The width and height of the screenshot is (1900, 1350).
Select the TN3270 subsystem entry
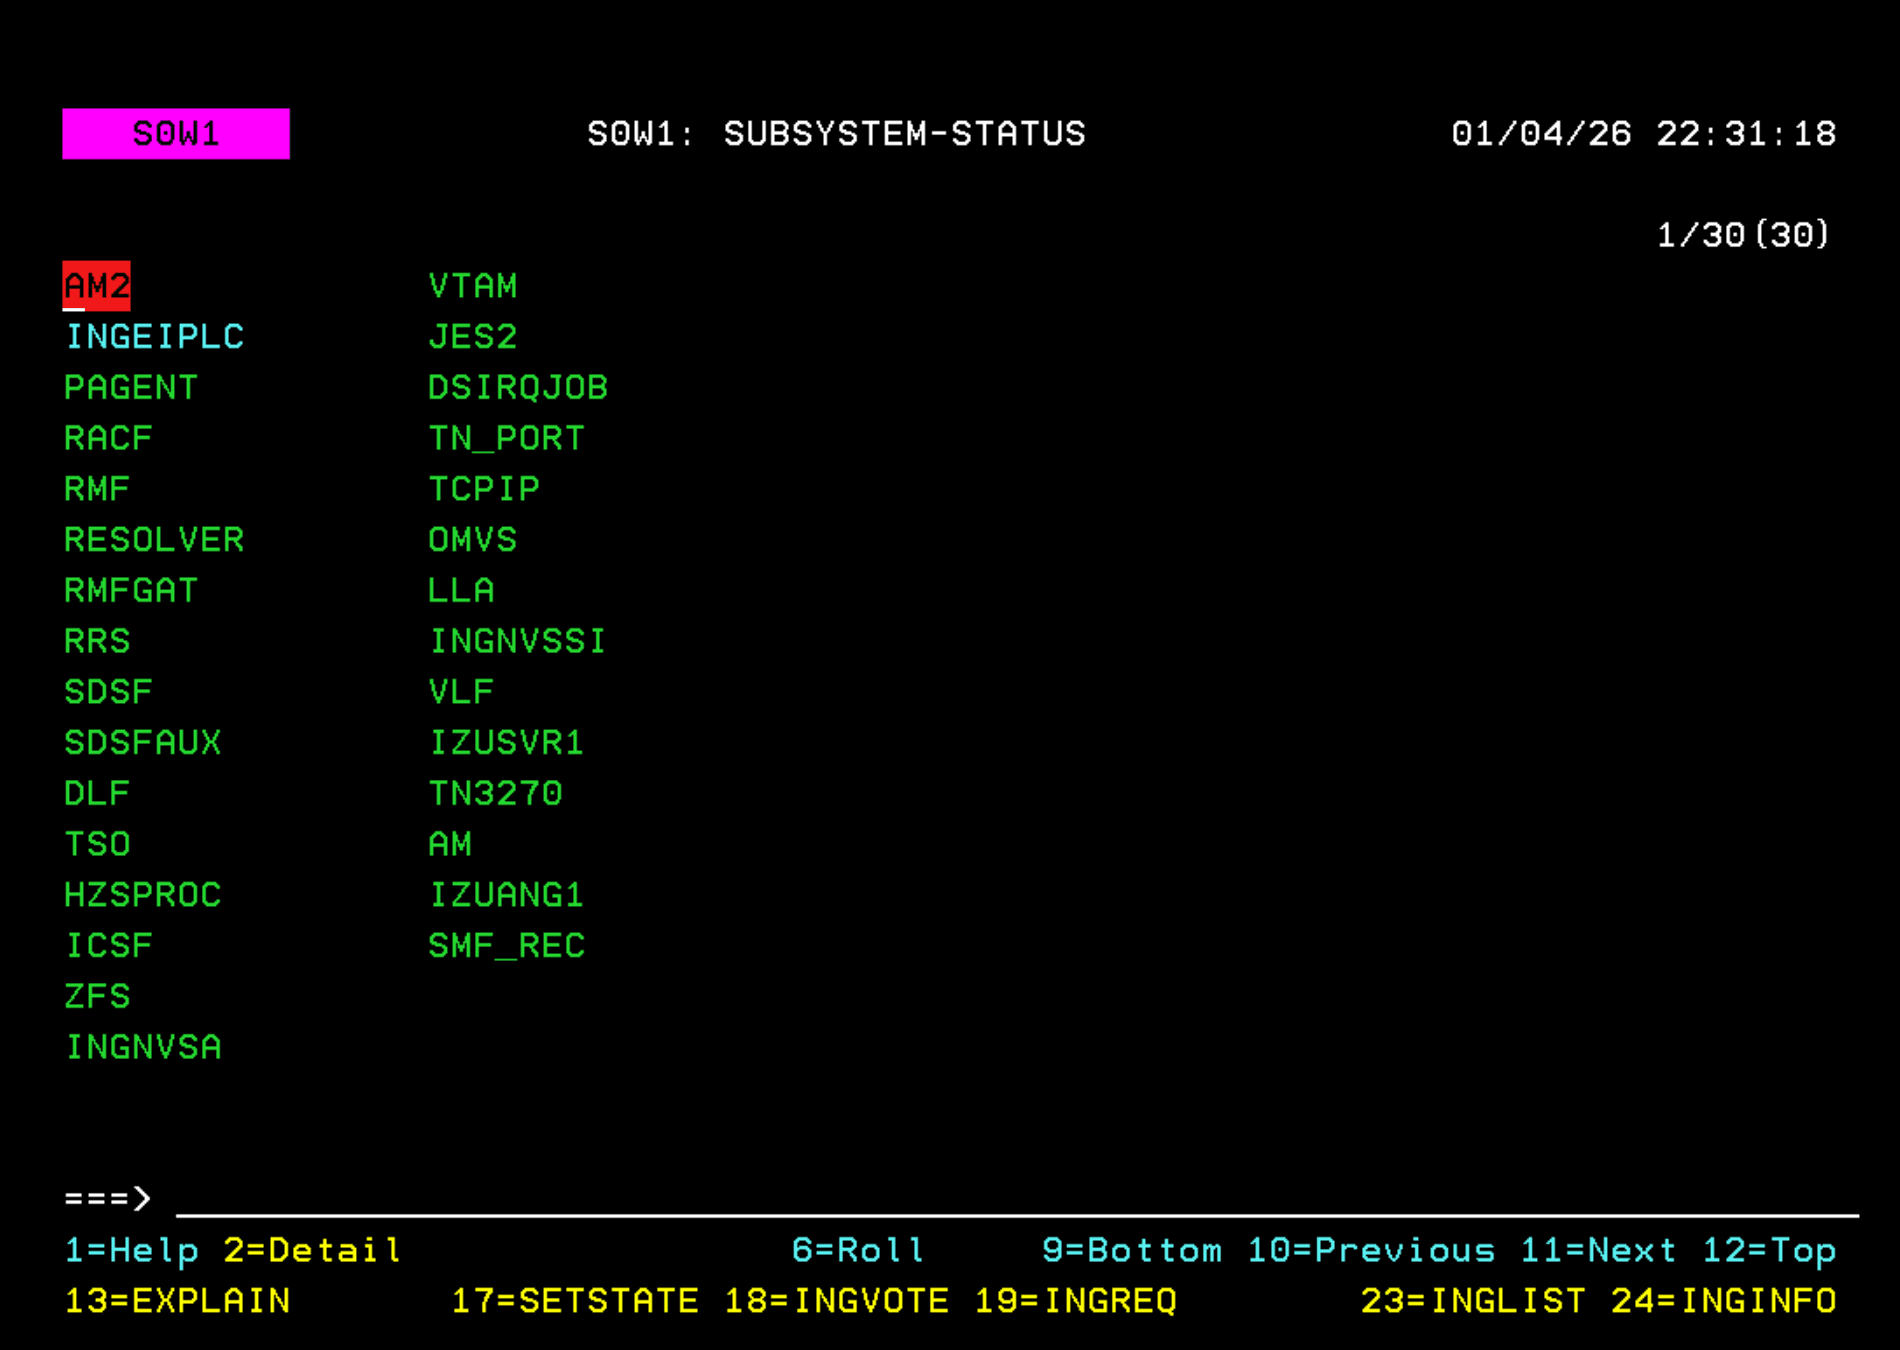click(x=495, y=793)
